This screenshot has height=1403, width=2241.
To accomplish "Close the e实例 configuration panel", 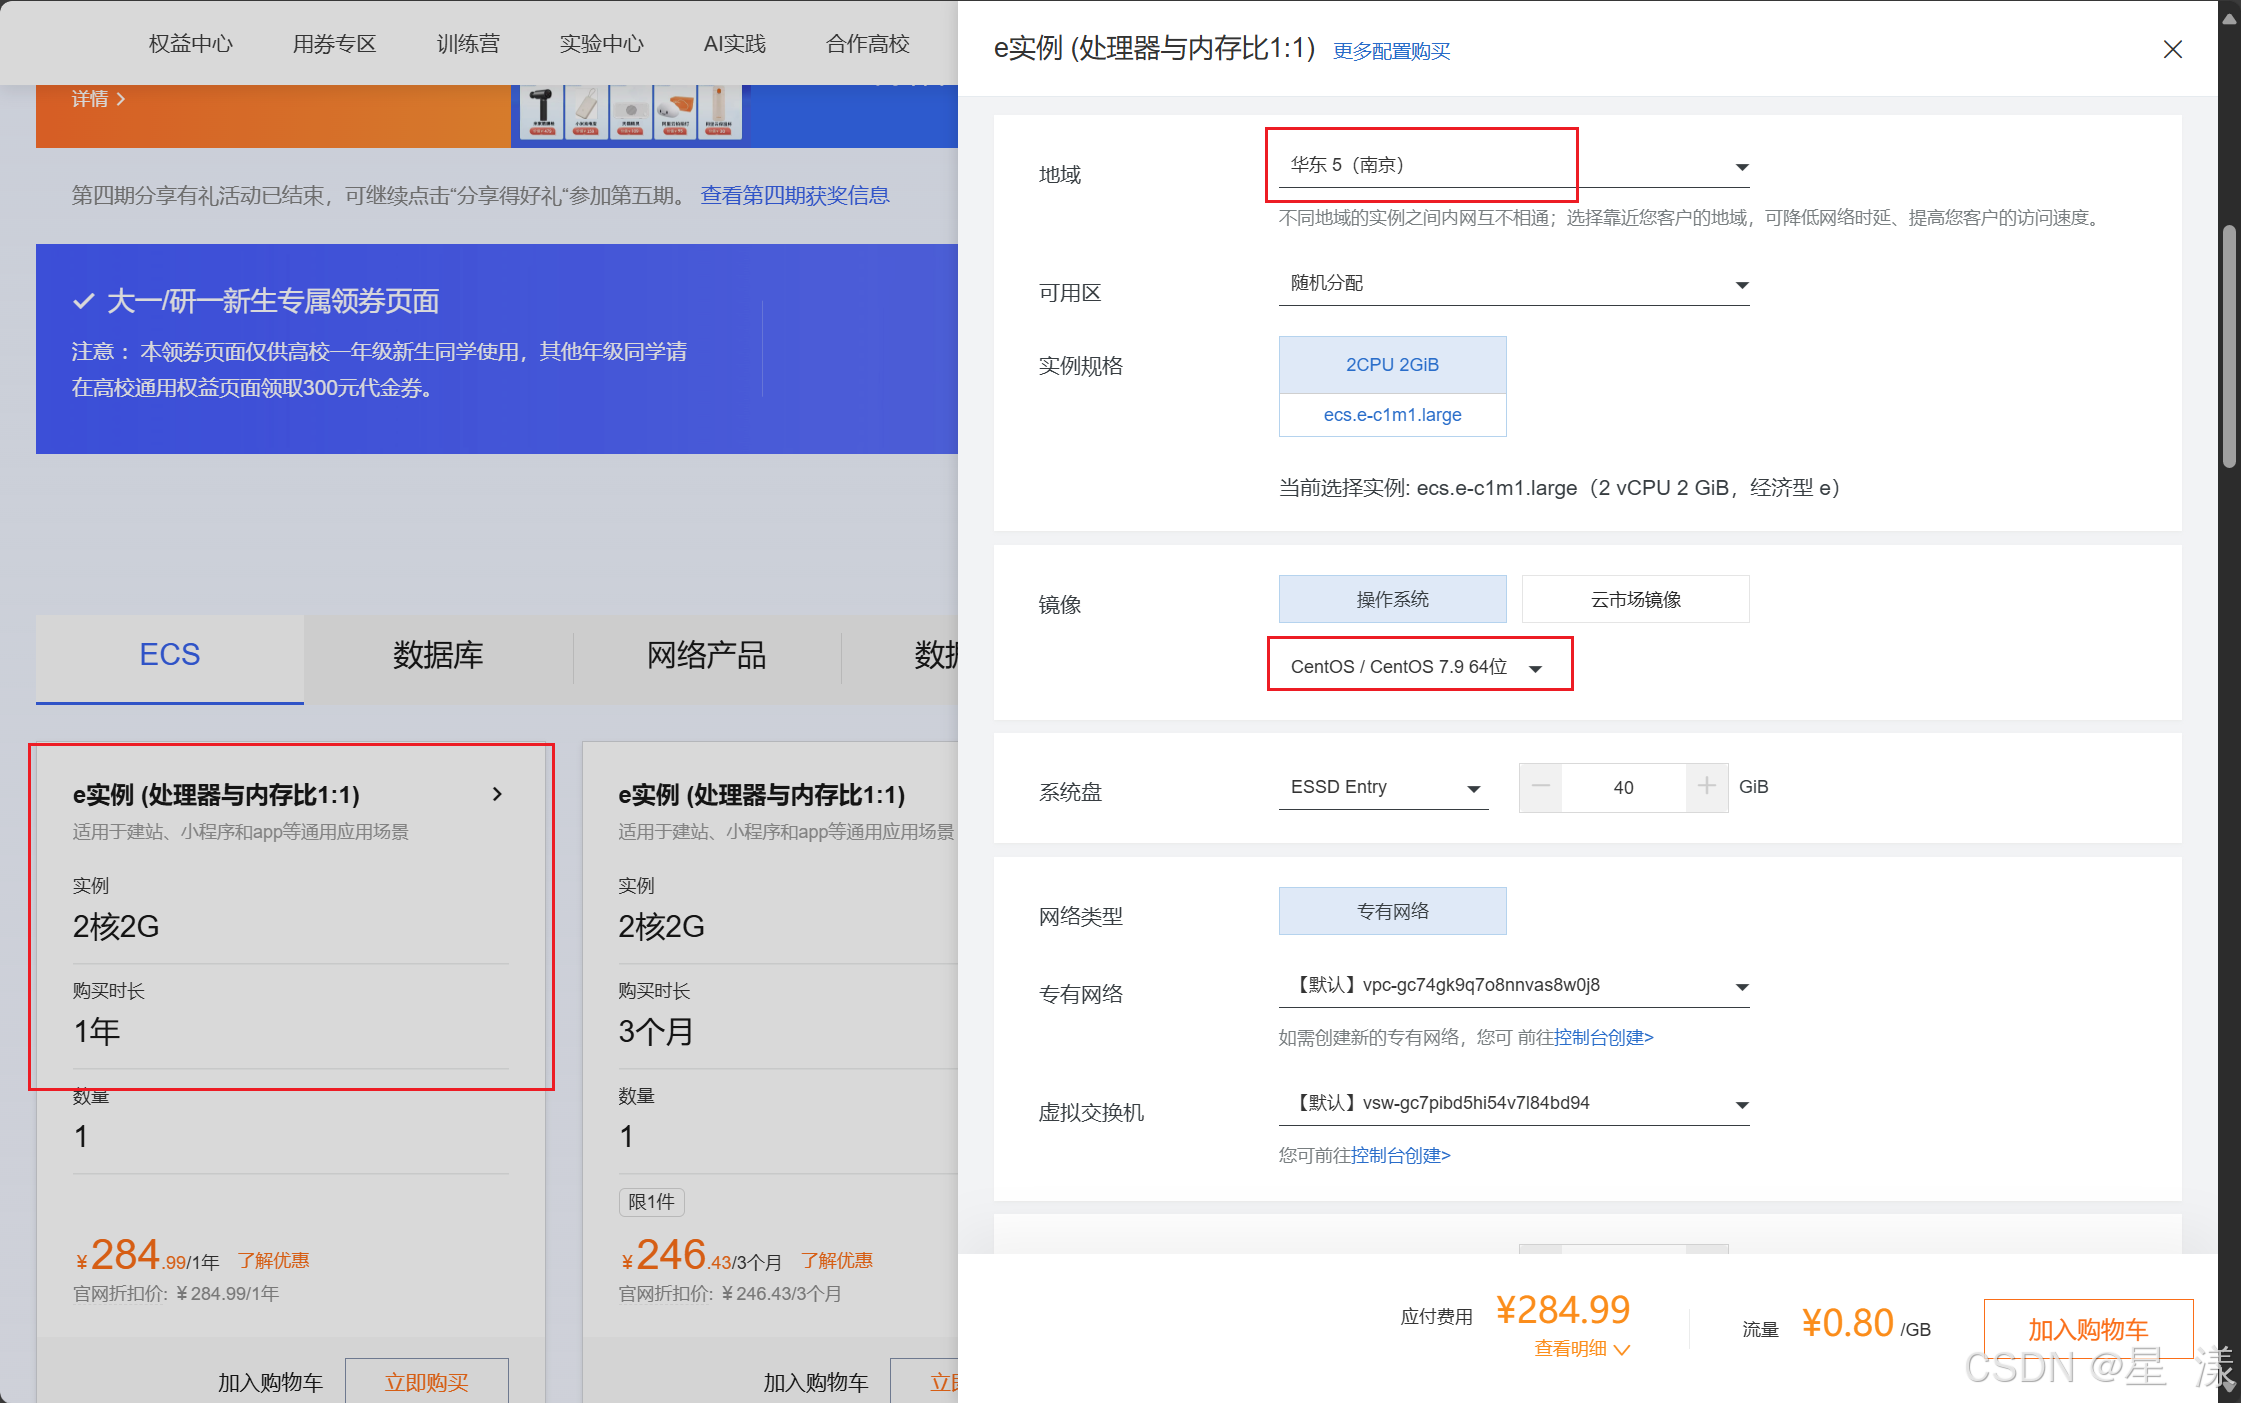I will [x=2172, y=49].
